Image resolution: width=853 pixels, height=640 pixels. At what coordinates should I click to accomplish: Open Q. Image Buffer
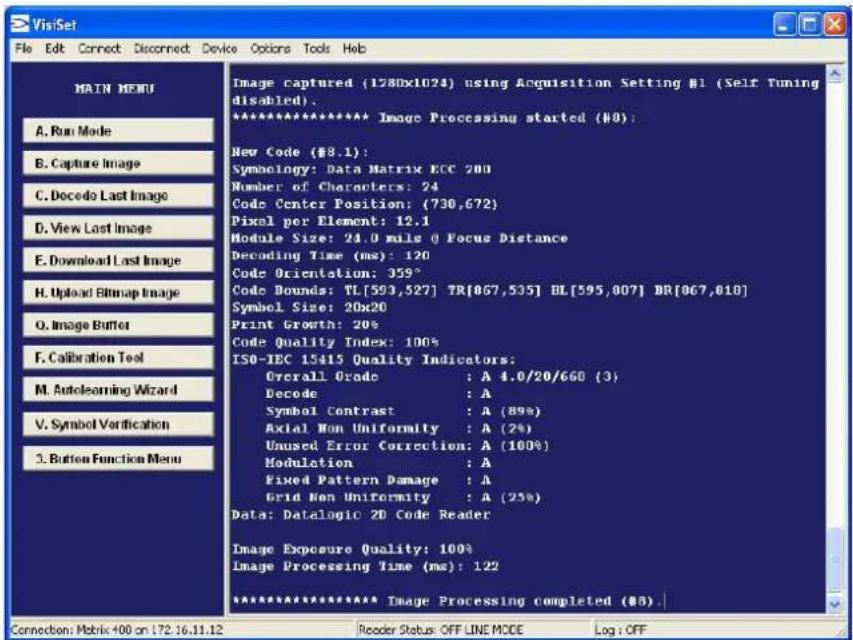pos(118,325)
